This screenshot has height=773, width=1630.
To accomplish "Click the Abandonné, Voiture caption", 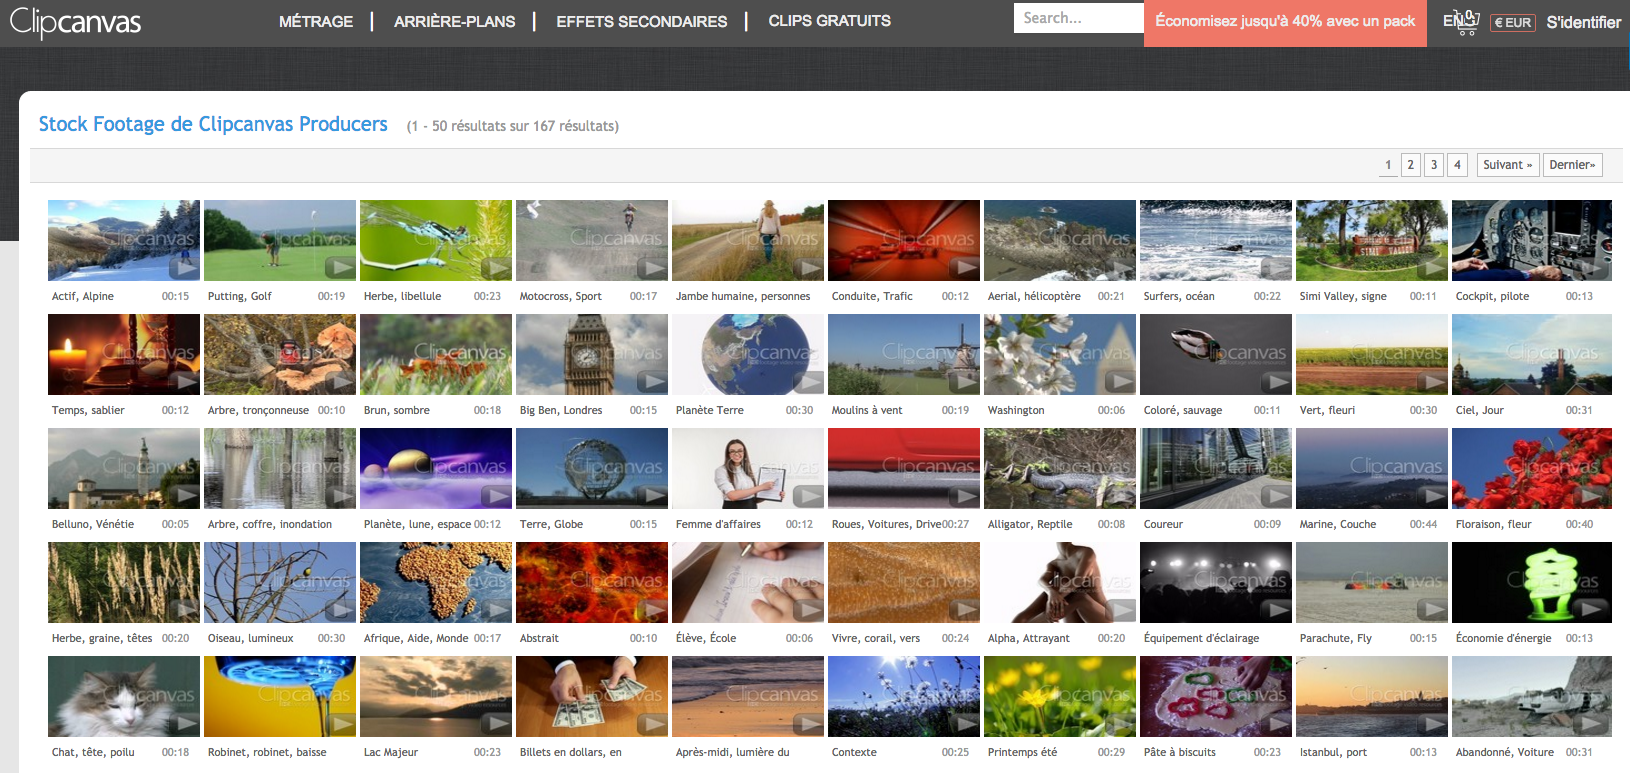I will tap(1505, 752).
